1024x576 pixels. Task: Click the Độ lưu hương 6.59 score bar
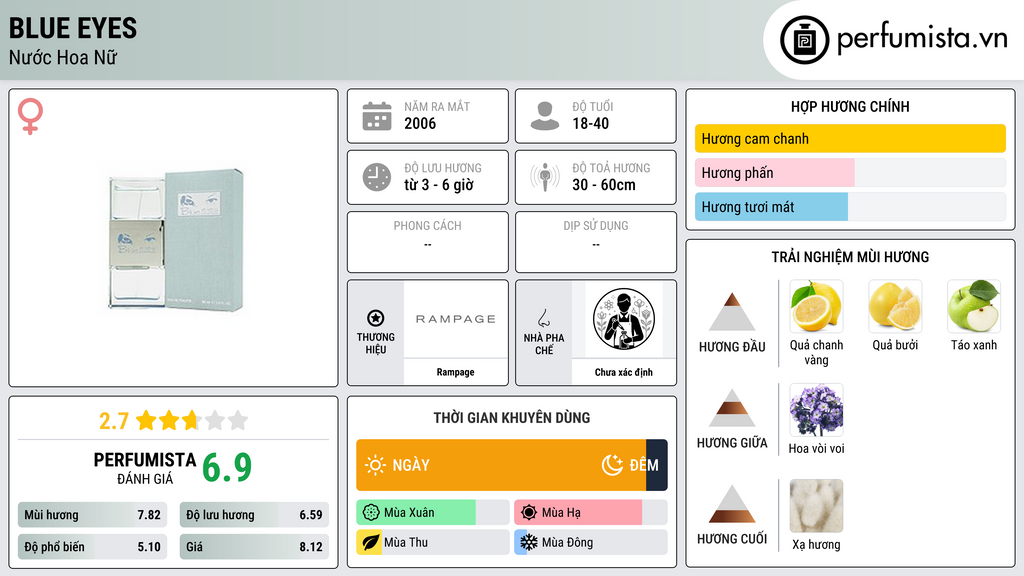[254, 515]
